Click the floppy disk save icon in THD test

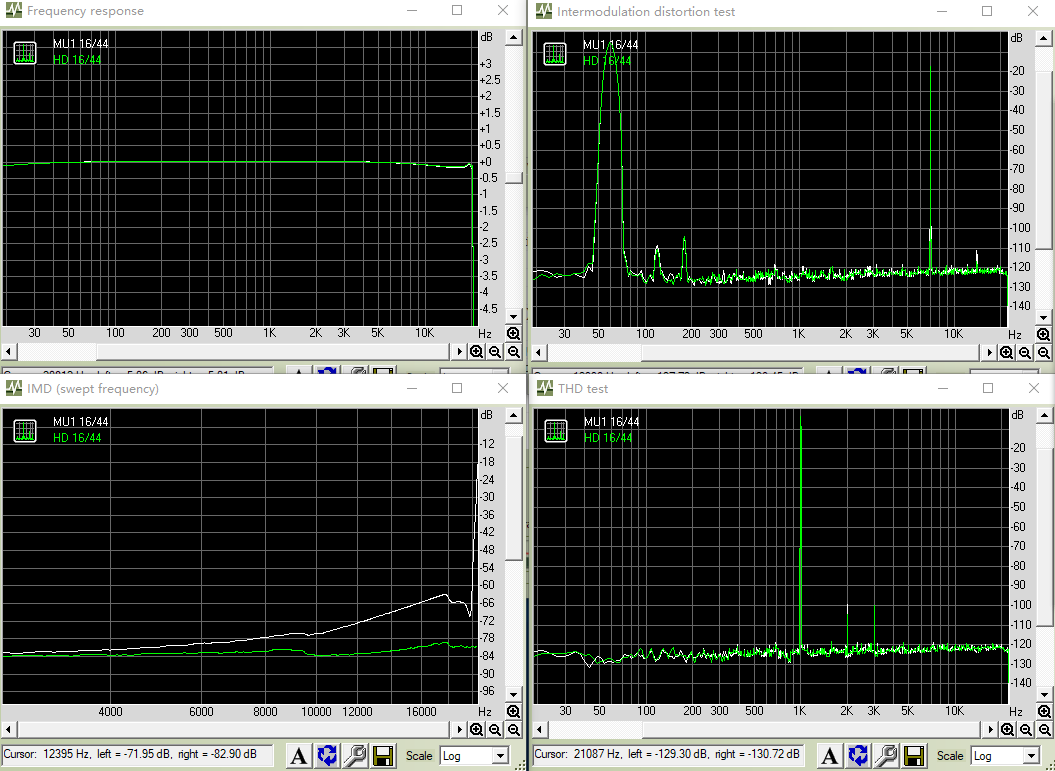[x=913, y=756]
